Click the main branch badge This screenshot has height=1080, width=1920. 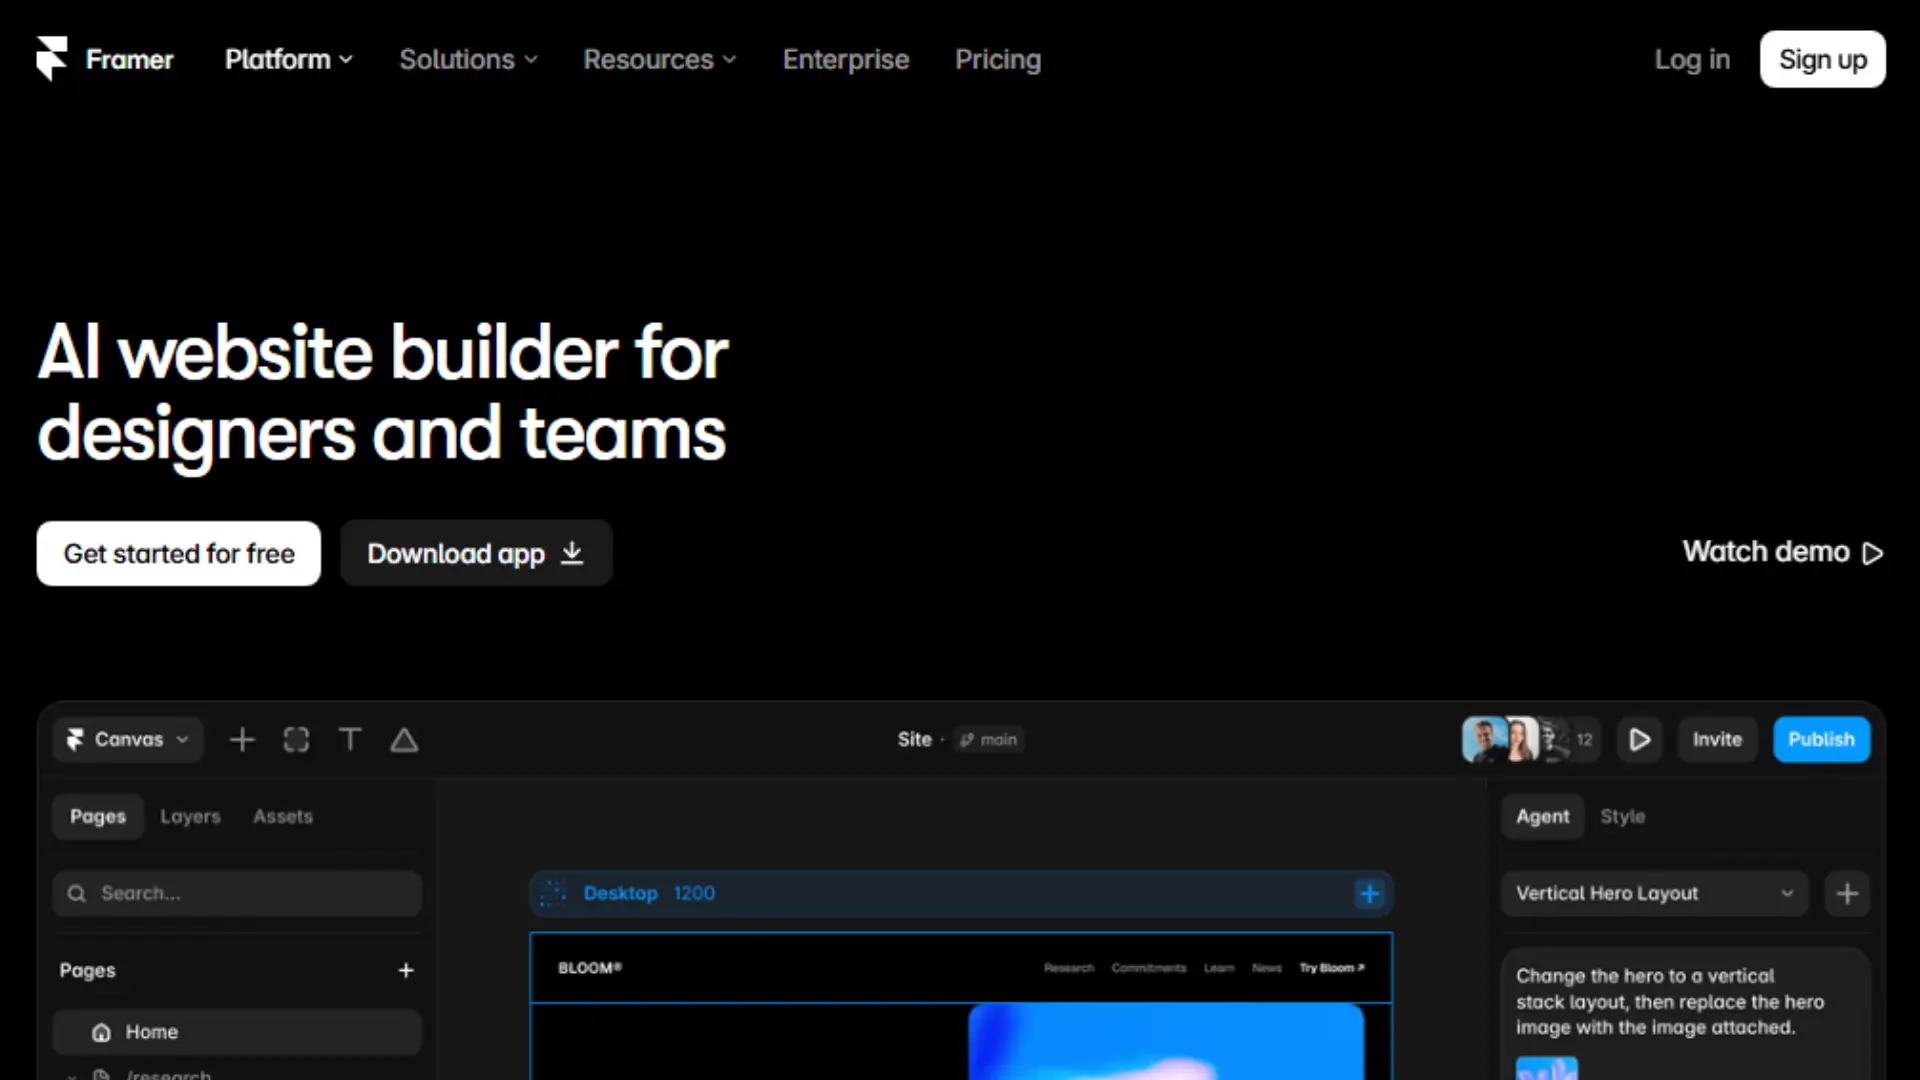click(x=988, y=740)
